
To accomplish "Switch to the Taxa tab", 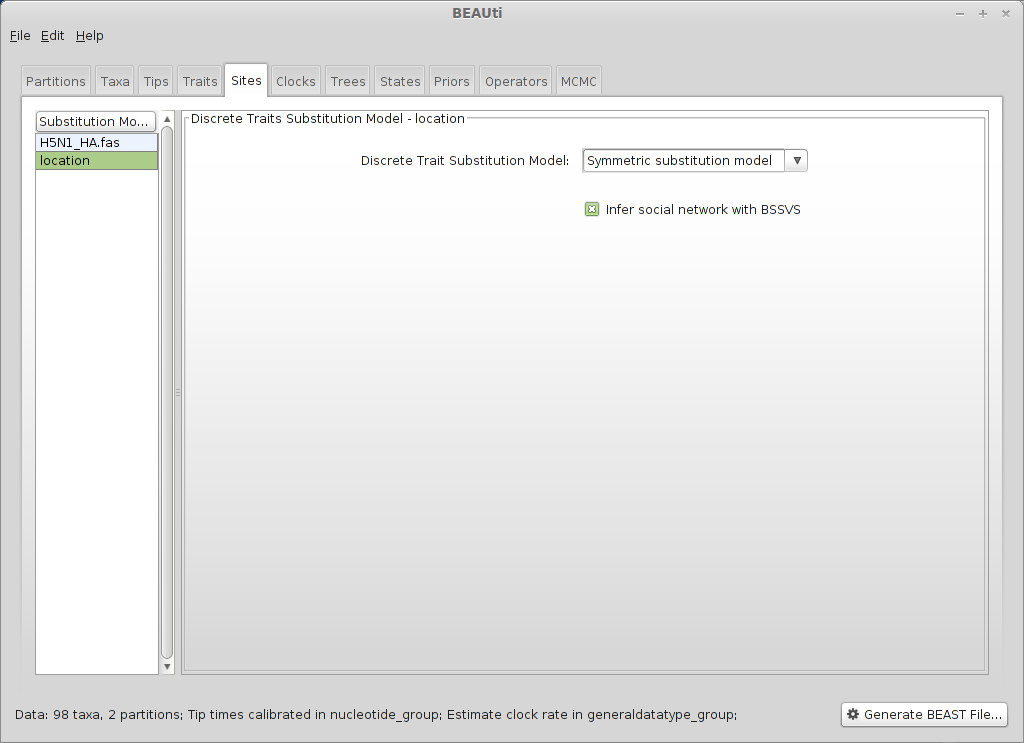I will point(115,82).
